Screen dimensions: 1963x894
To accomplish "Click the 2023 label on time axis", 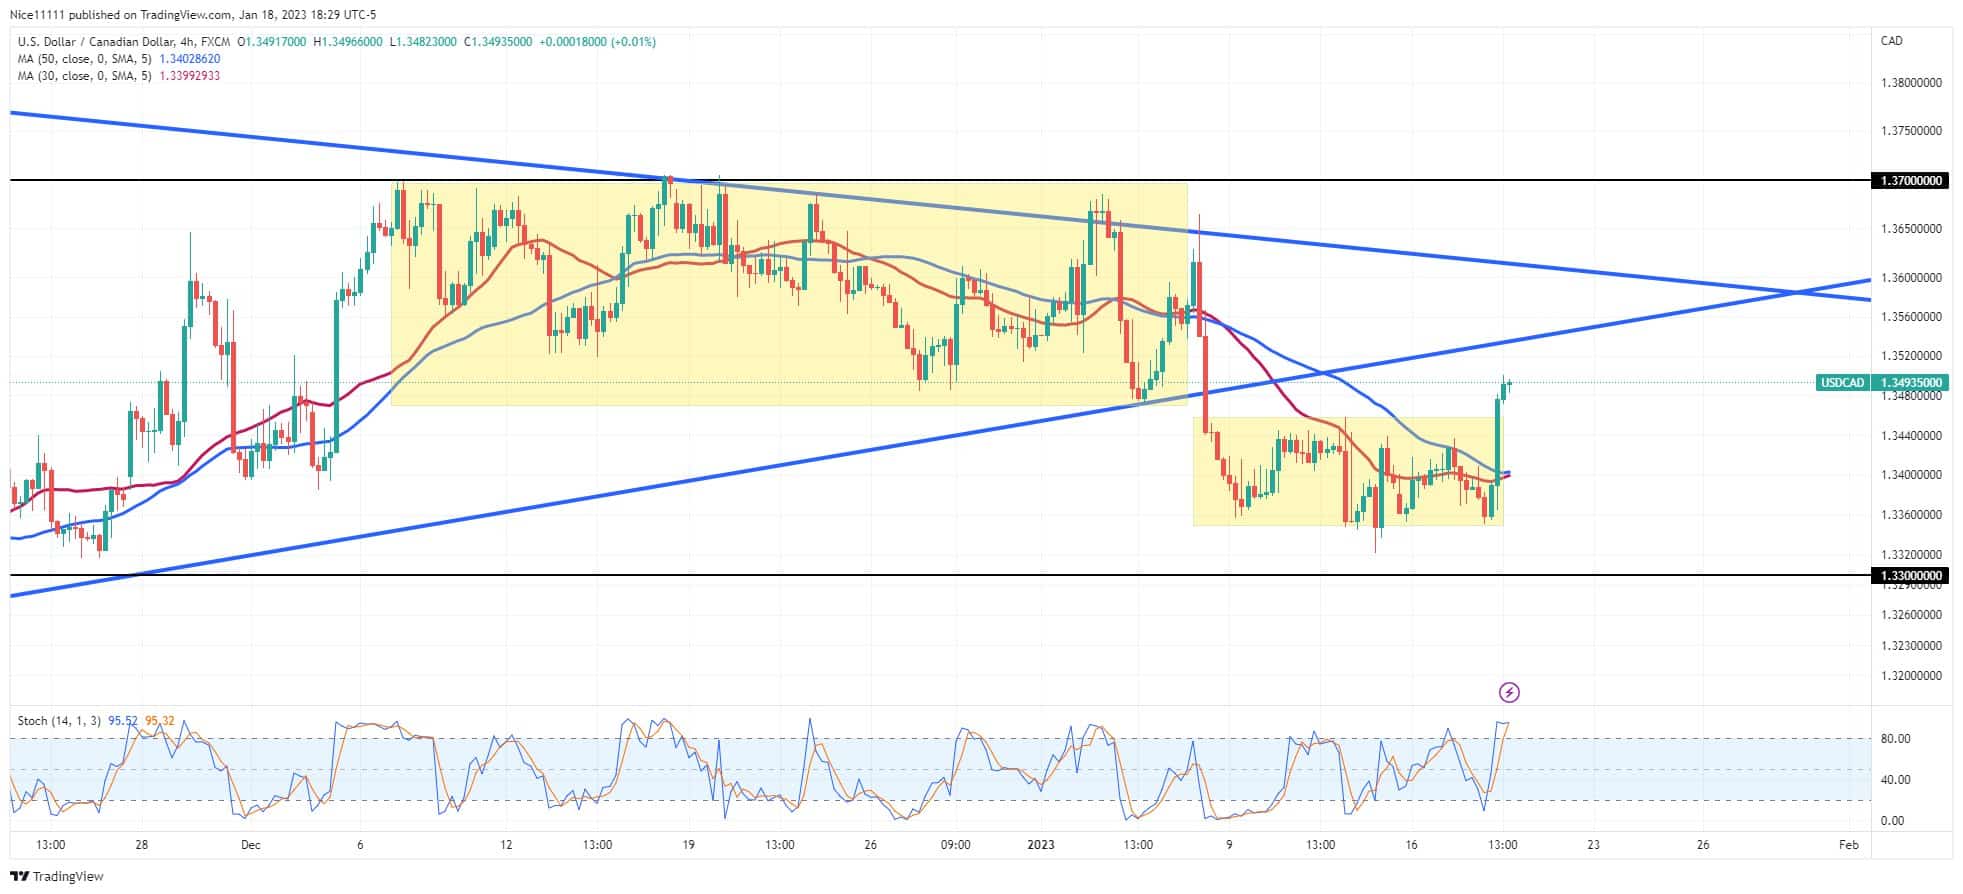I will click(x=1042, y=845).
